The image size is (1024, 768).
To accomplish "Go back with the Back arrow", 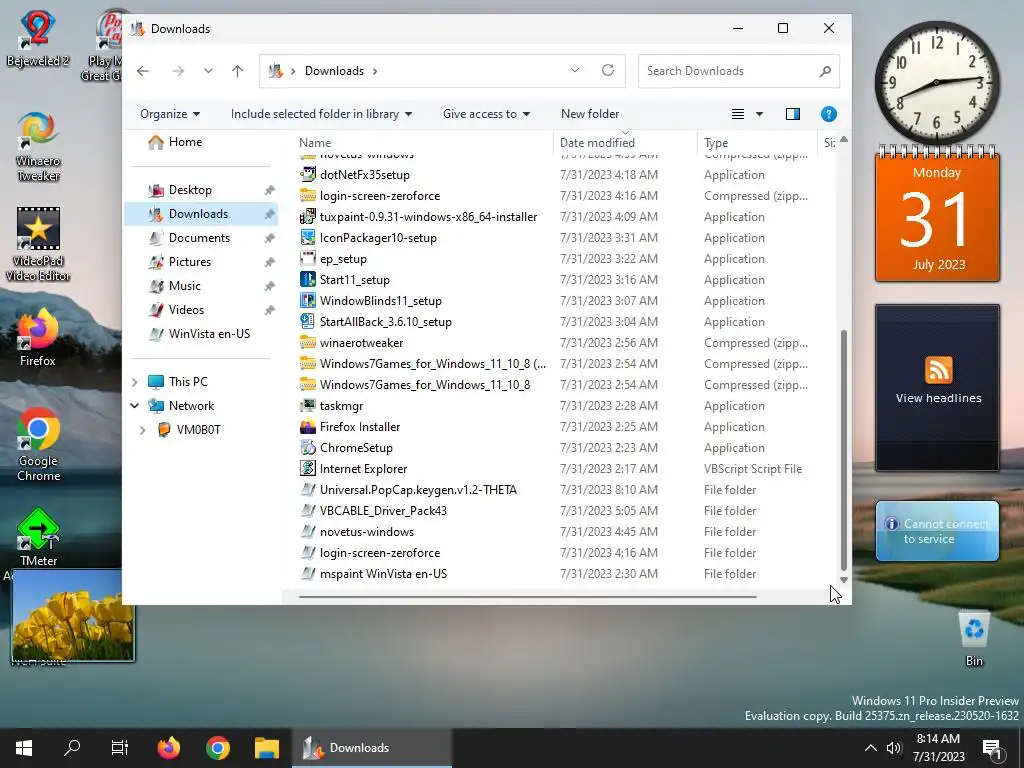I will [x=143, y=71].
